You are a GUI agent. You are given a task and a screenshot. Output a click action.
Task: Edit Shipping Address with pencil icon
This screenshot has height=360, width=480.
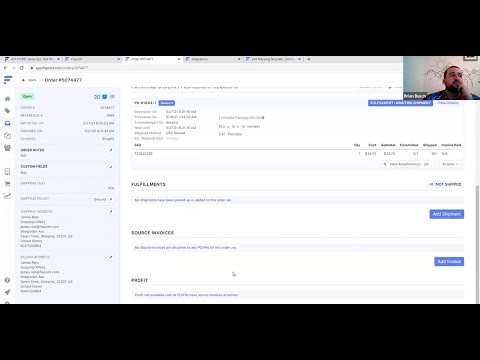click(111, 211)
